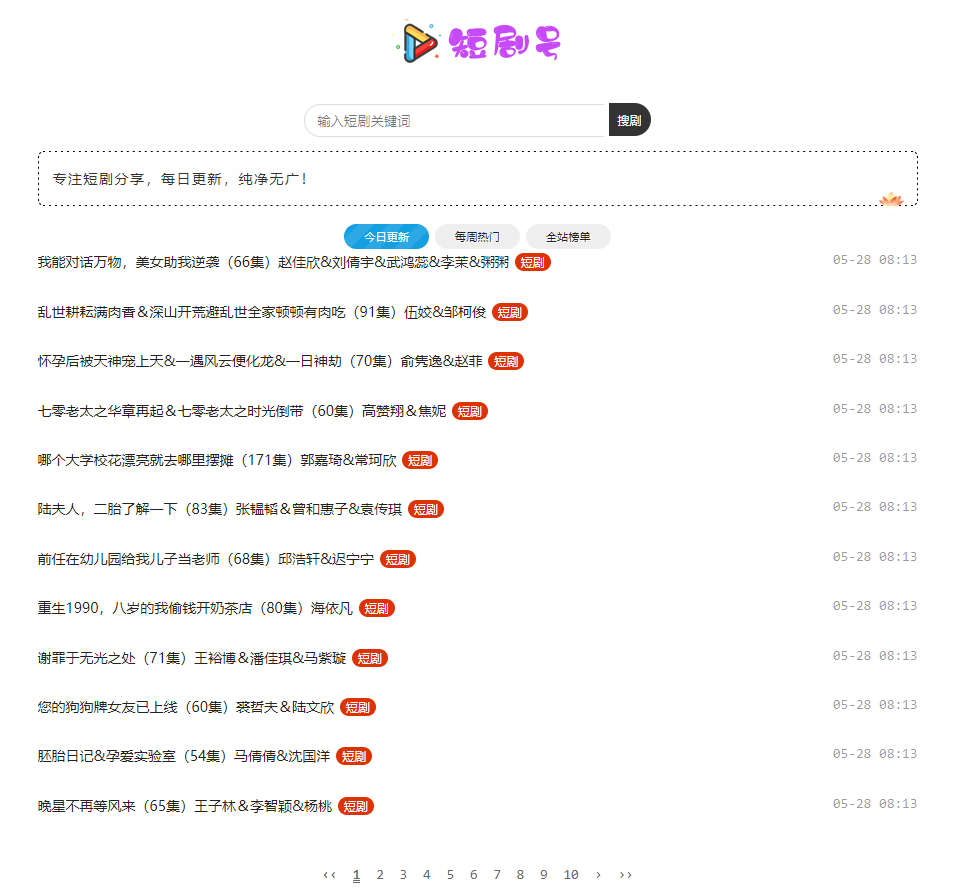This screenshot has height=894, width=977.
Task: Open 七零老太之华章再起 (60集) link
Action: tap(242, 411)
